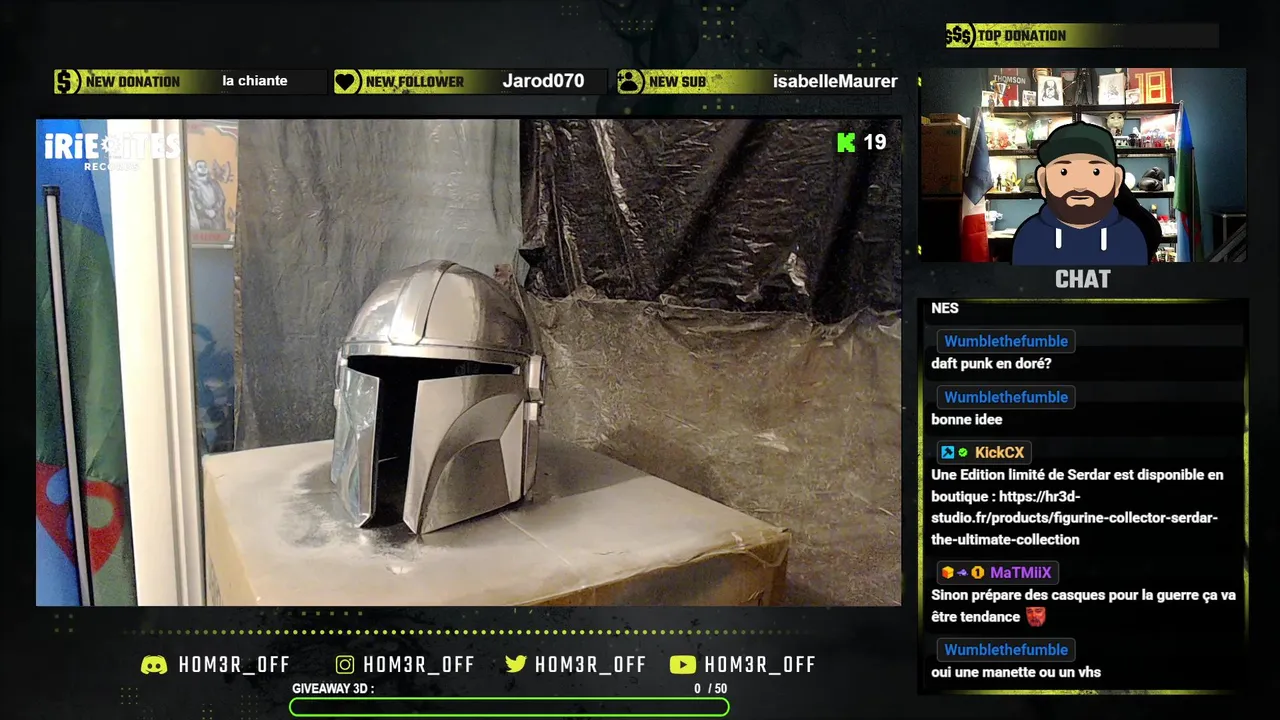Click the 'la chiante' donor name
This screenshot has width=1280, height=720.
pyautogui.click(x=255, y=81)
